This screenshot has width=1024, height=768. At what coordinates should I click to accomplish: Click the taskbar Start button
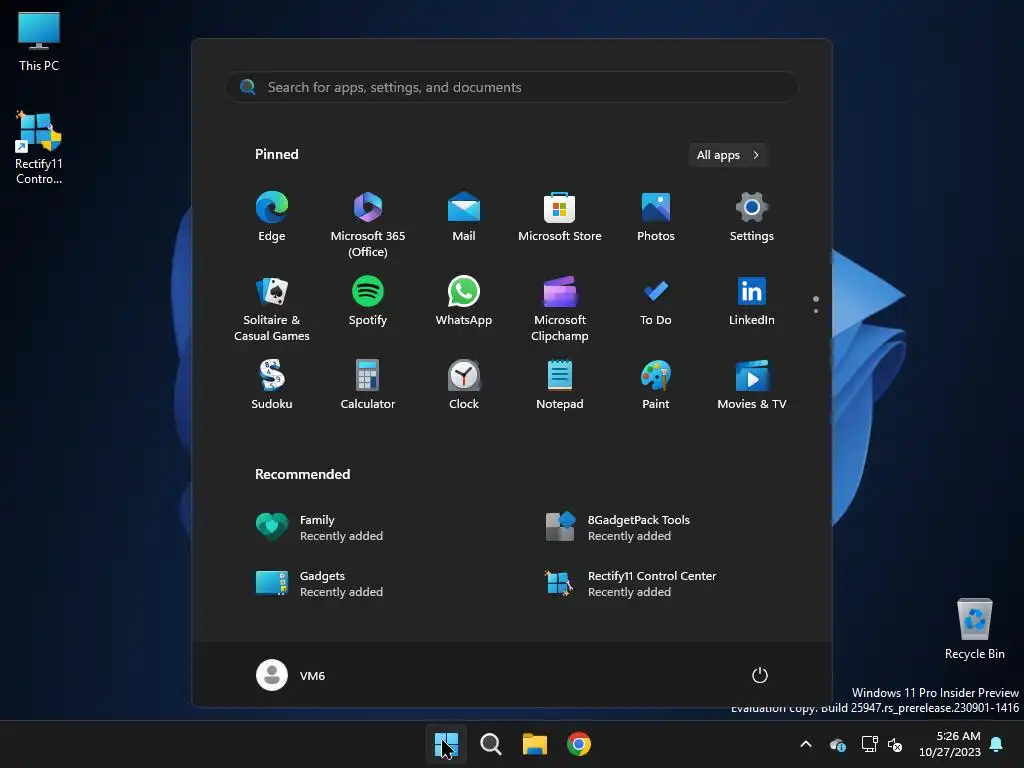[447, 744]
